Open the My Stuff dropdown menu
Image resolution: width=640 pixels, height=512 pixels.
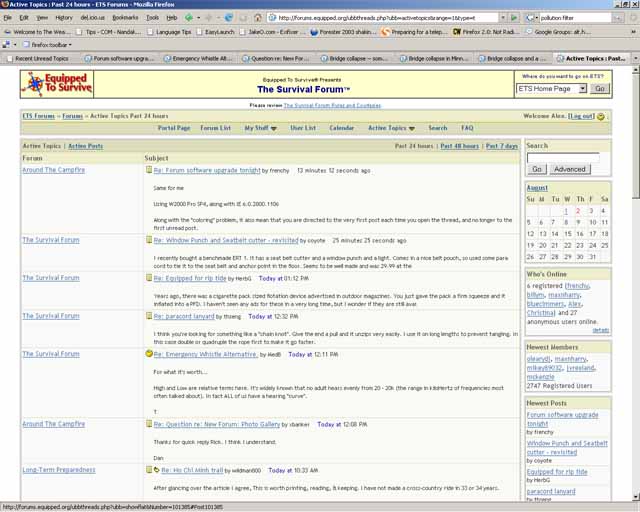pyautogui.click(x=260, y=128)
